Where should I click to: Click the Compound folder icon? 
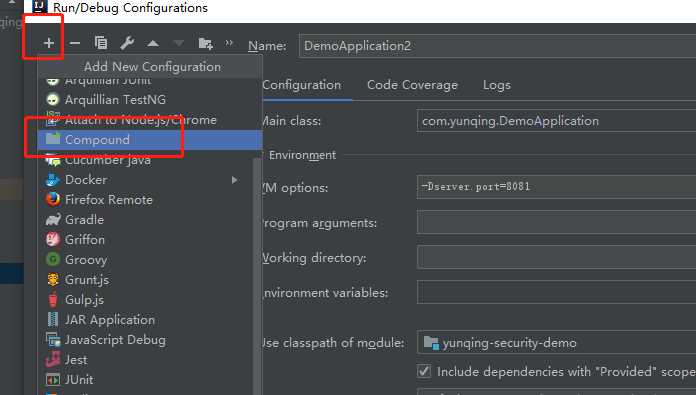[x=53, y=139]
